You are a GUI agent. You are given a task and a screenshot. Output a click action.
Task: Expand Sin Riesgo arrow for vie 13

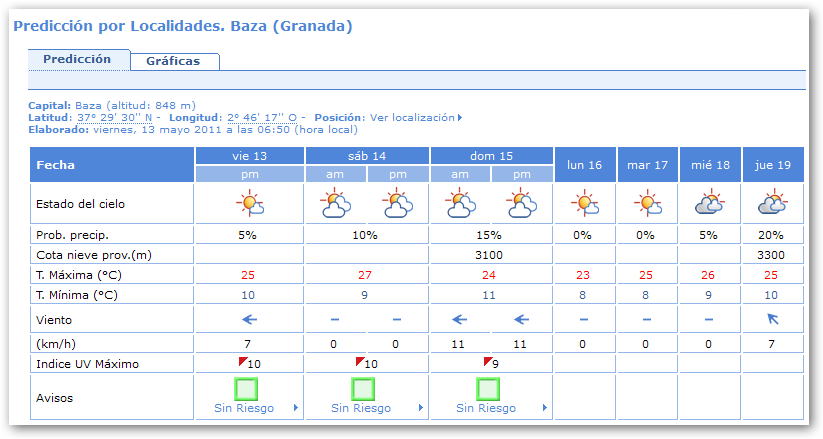(x=295, y=408)
